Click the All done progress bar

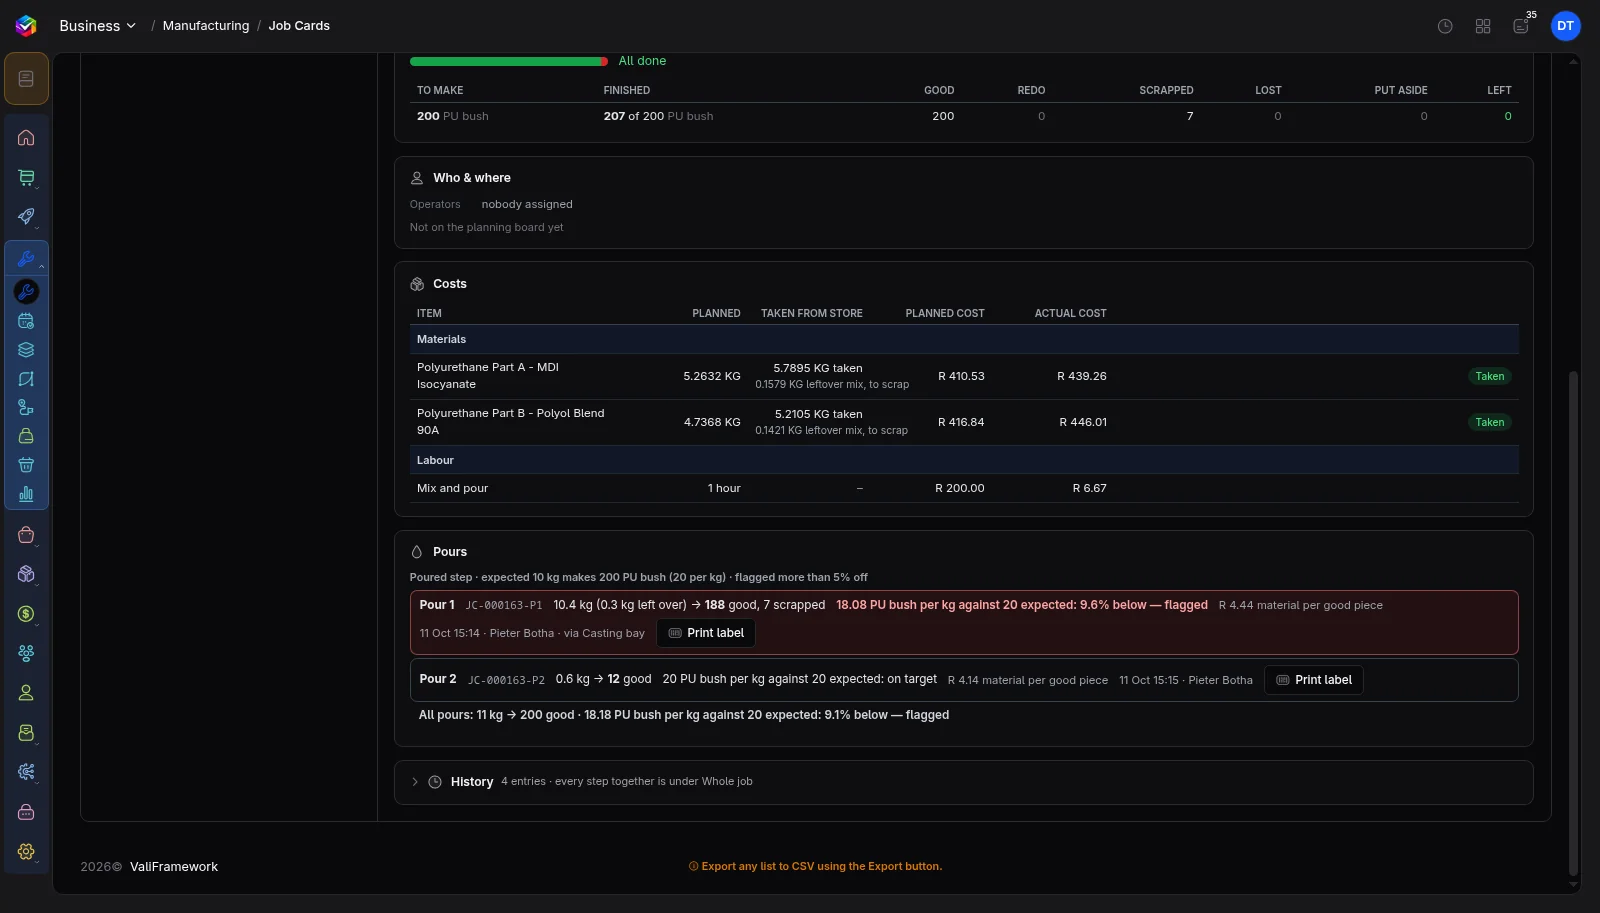[x=509, y=61]
